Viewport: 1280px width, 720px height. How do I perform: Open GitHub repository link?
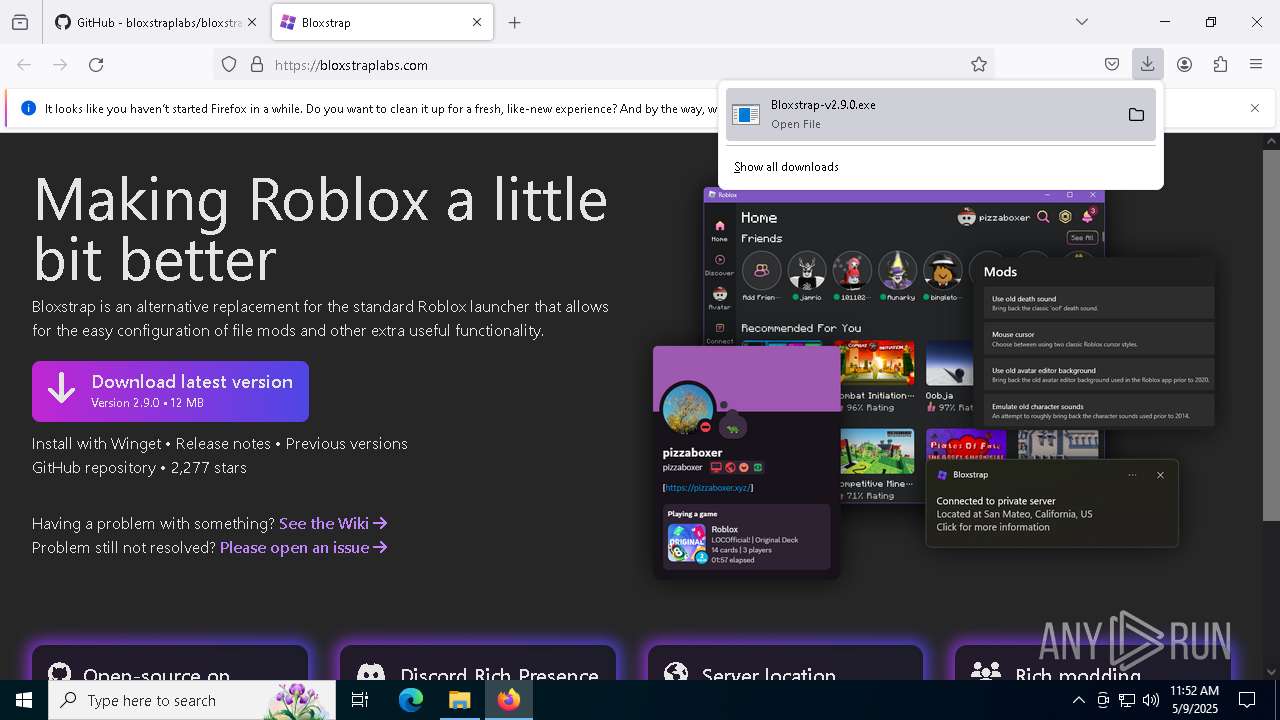[x=94, y=467]
